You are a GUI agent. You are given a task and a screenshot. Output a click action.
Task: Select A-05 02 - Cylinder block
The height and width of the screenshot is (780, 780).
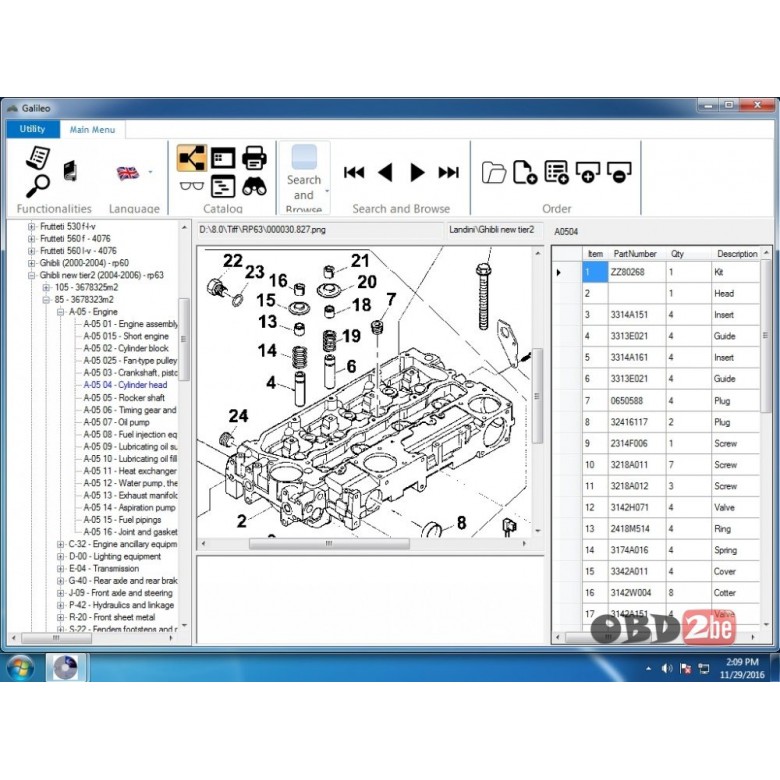126,348
